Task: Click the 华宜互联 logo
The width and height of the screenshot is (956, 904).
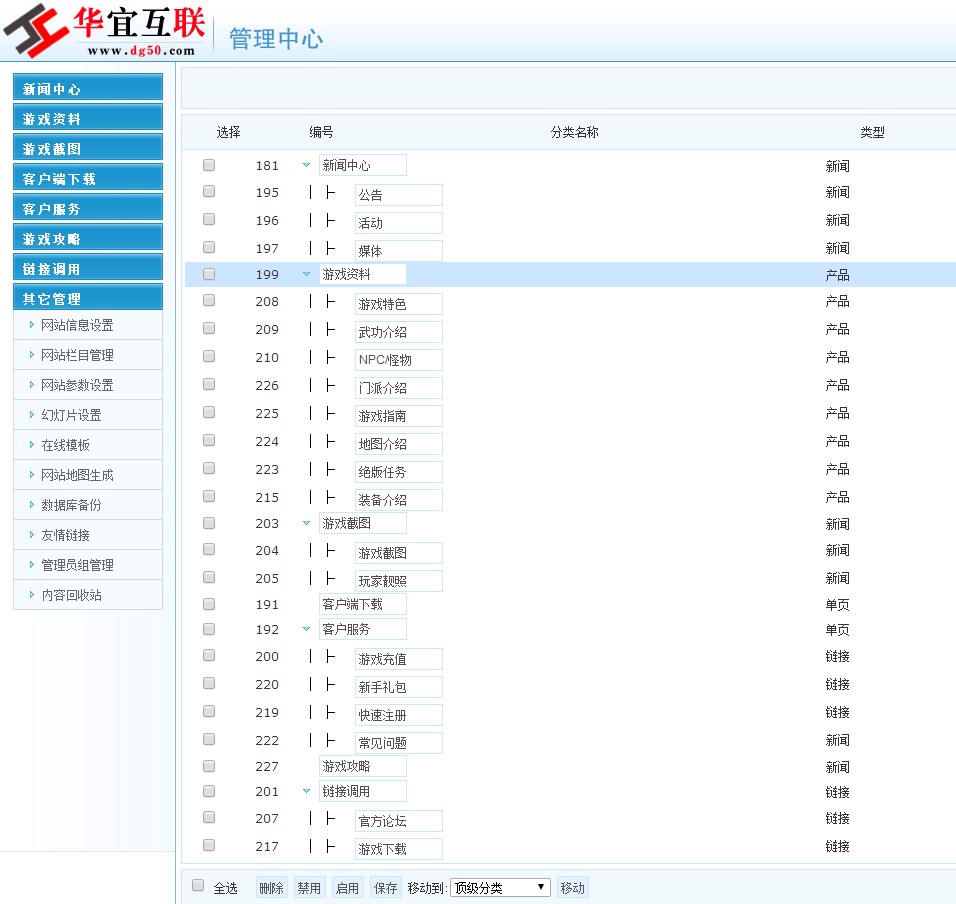Action: coord(104,30)
